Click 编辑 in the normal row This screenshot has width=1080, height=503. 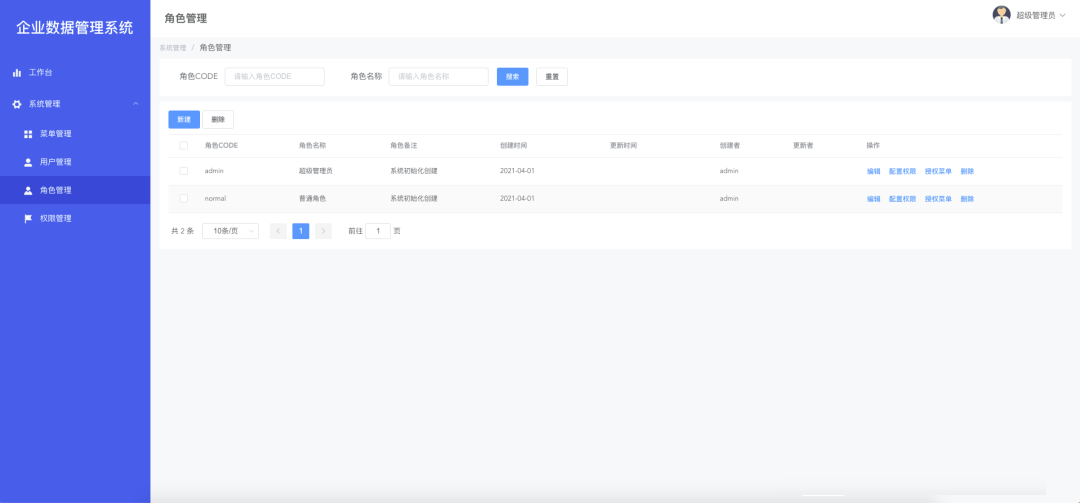(873, 198)
